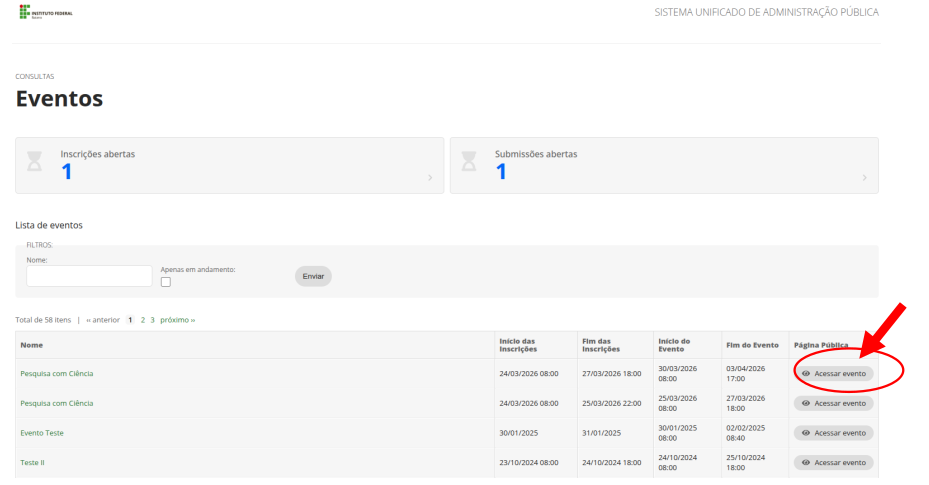Expand Submissões abertas card chevron
This screenshot has height=485, width=929.
pyautogui.click(x=864, y=178)
